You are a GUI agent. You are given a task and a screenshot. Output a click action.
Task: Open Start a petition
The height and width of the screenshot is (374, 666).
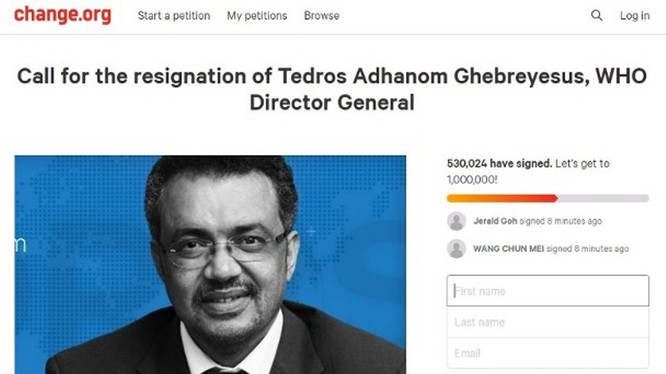tap(174, 16)
